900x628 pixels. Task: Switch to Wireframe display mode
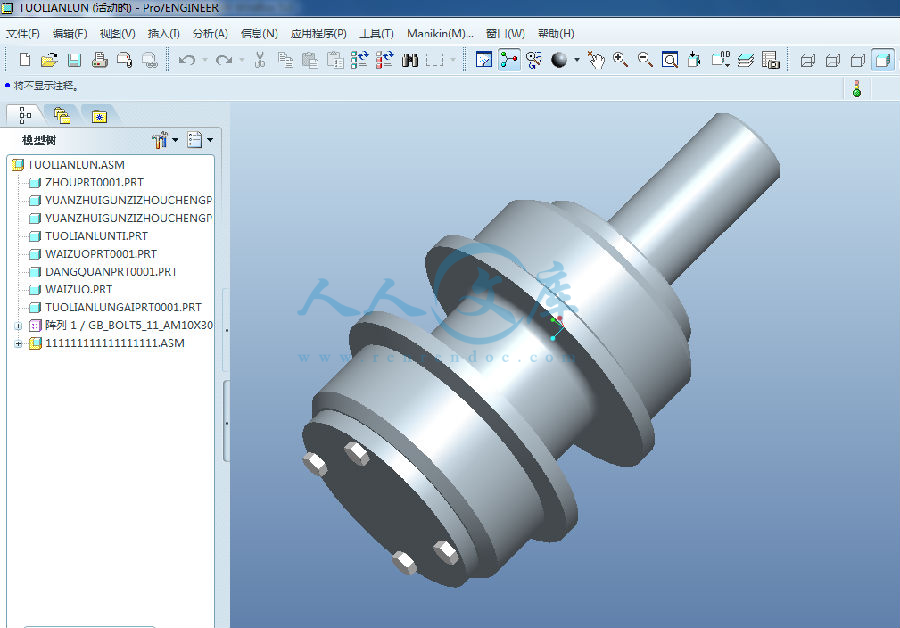808,60
